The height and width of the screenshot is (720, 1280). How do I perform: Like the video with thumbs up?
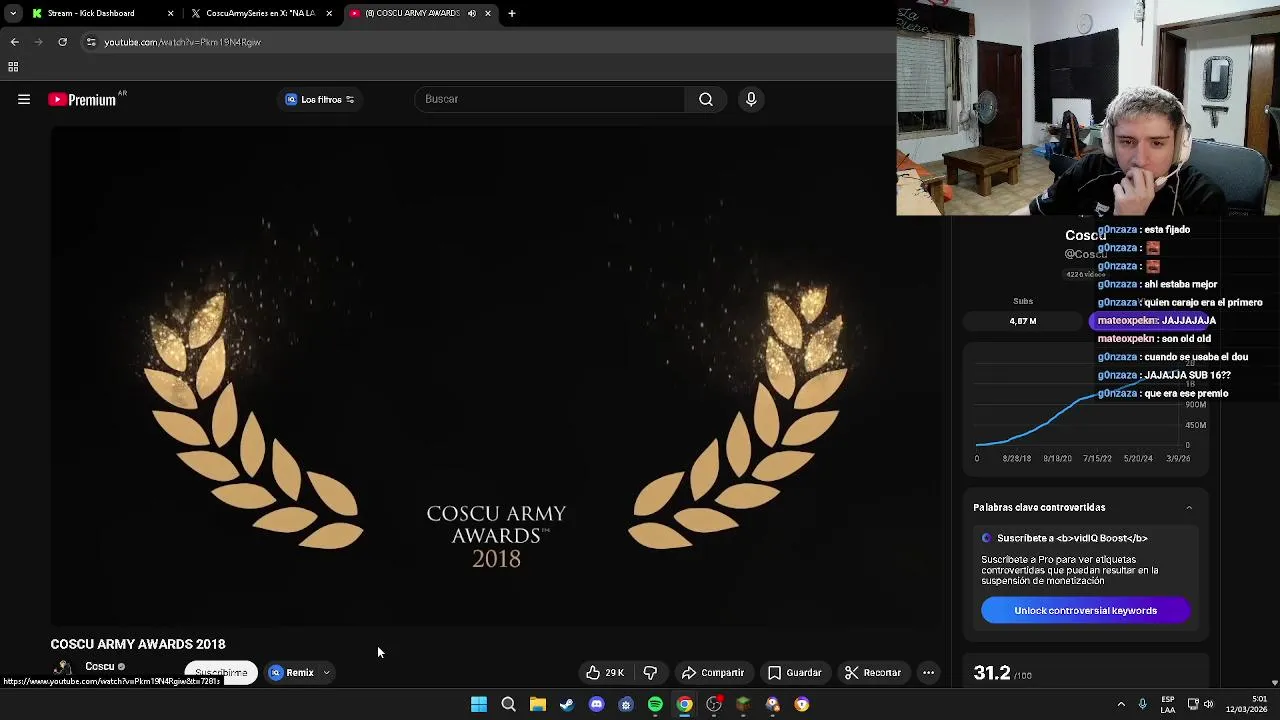pos(605,673)
